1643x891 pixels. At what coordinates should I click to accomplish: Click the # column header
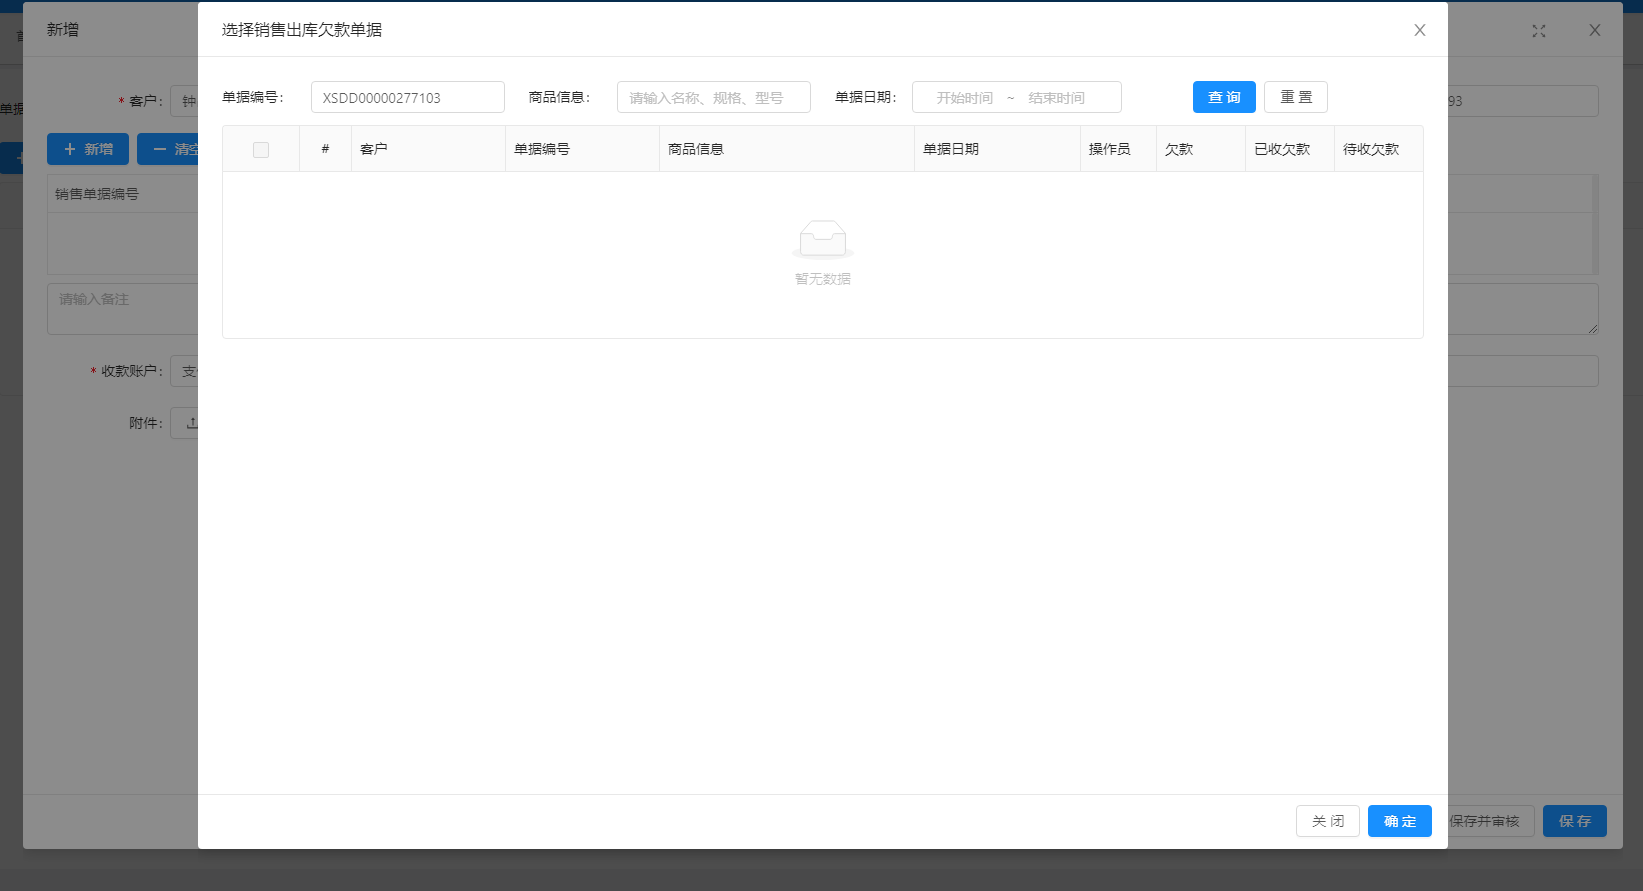[x=325, y=149]
